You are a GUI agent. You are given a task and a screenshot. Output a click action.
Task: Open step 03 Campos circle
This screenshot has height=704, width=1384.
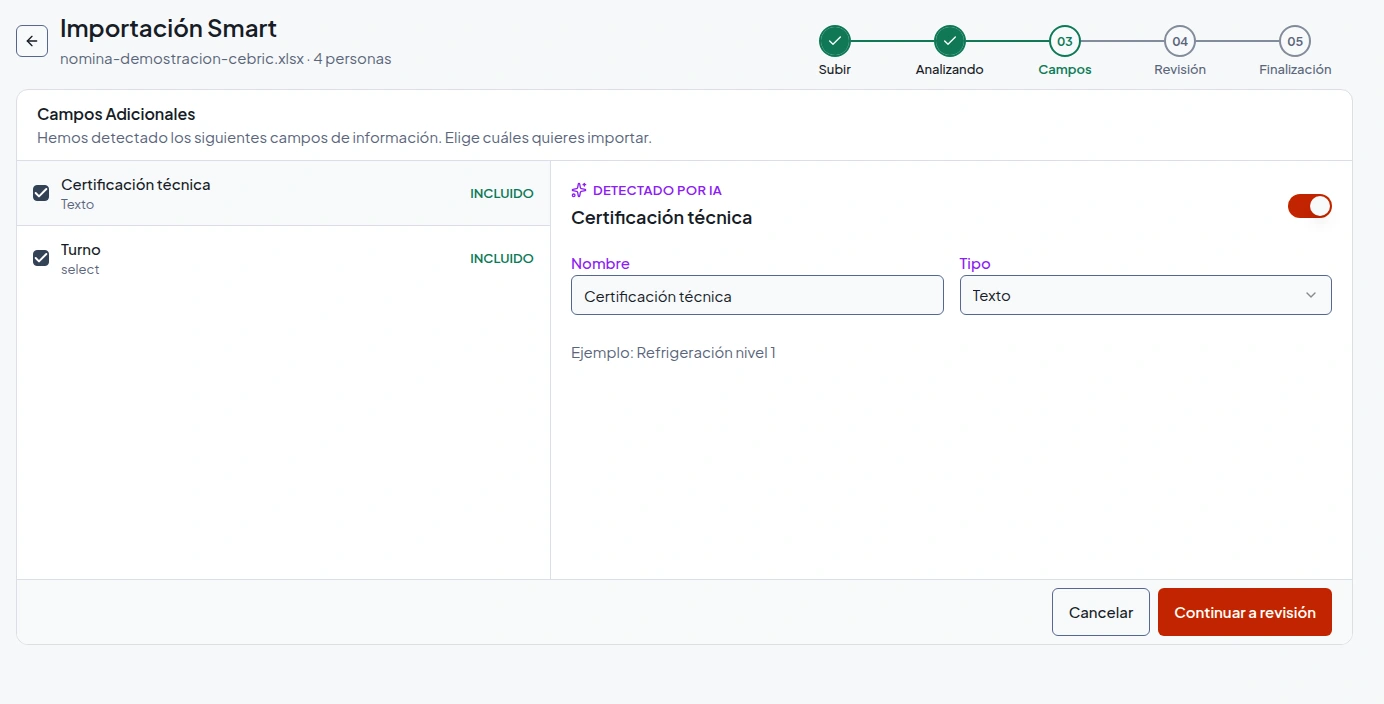tap(1065, 41)
